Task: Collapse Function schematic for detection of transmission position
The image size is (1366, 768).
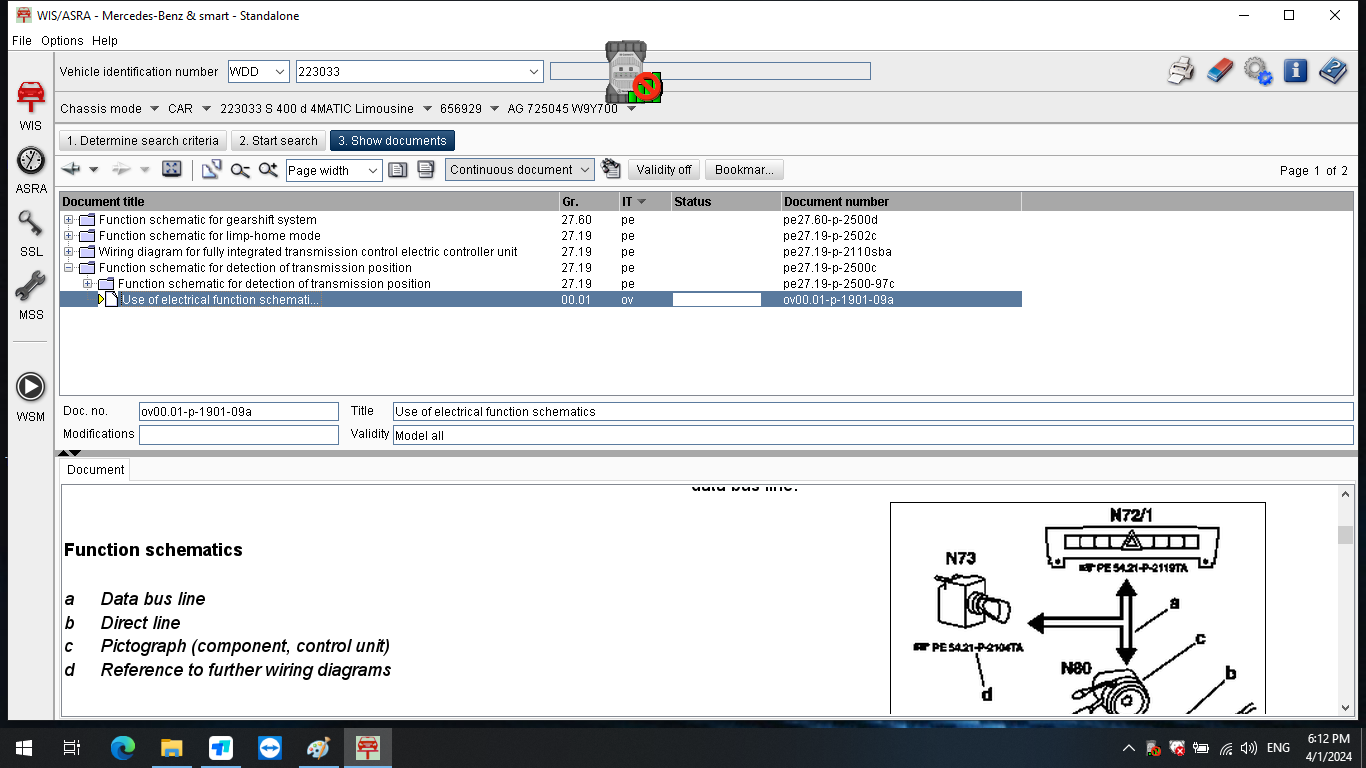Action: point(66,267)
